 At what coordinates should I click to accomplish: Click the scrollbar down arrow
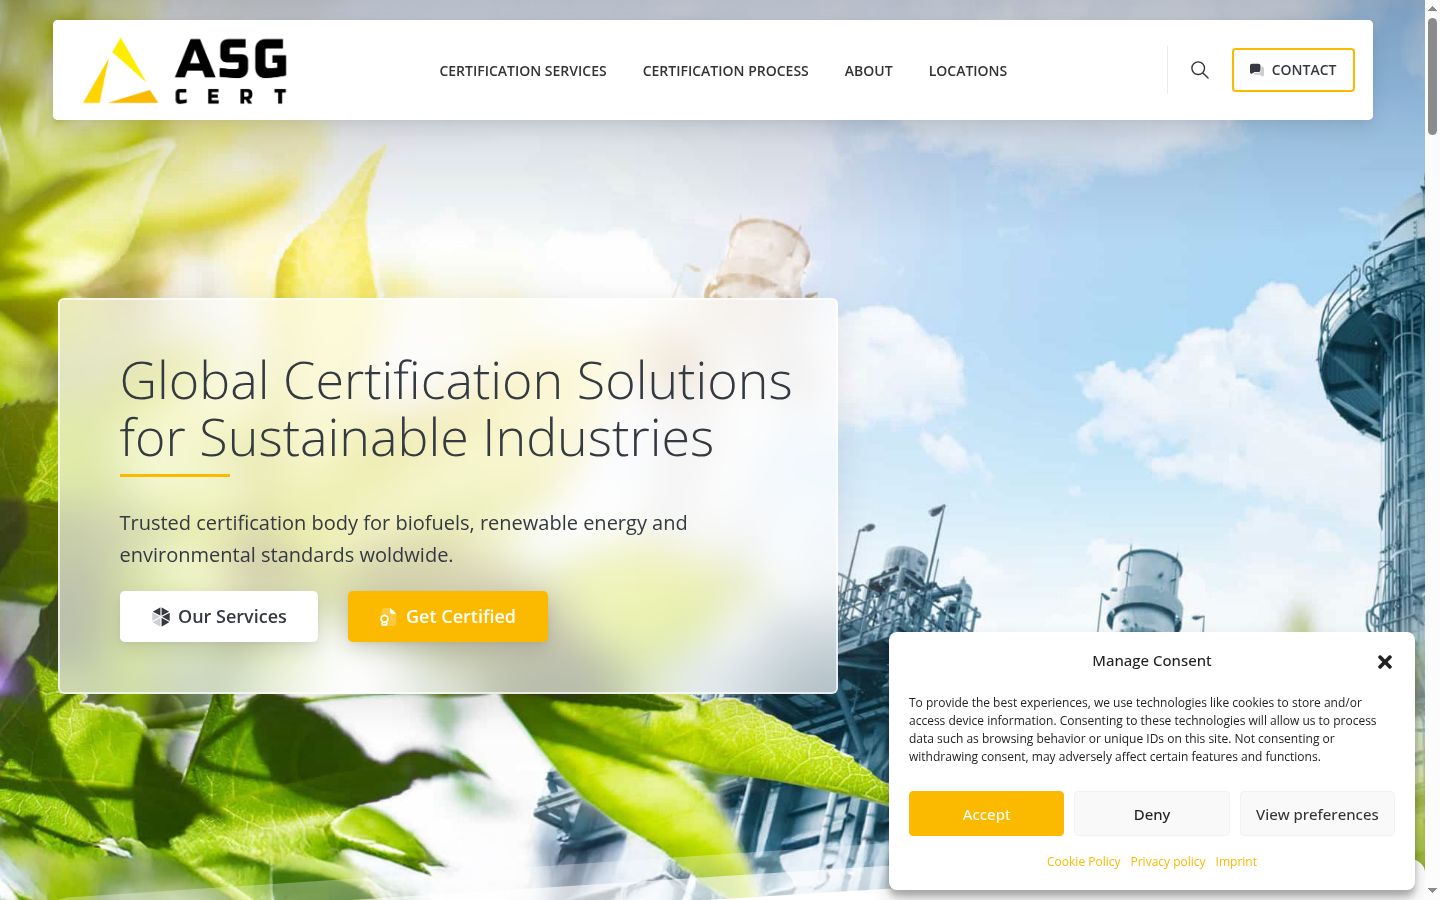(x=1432, y=891)
